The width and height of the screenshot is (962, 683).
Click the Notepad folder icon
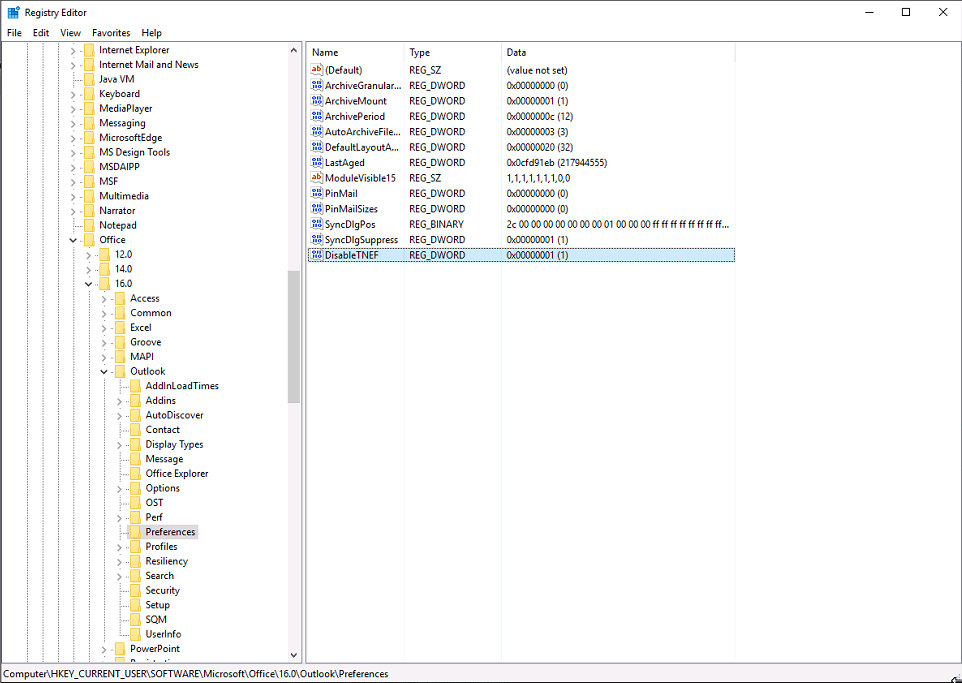pos(89,225)
